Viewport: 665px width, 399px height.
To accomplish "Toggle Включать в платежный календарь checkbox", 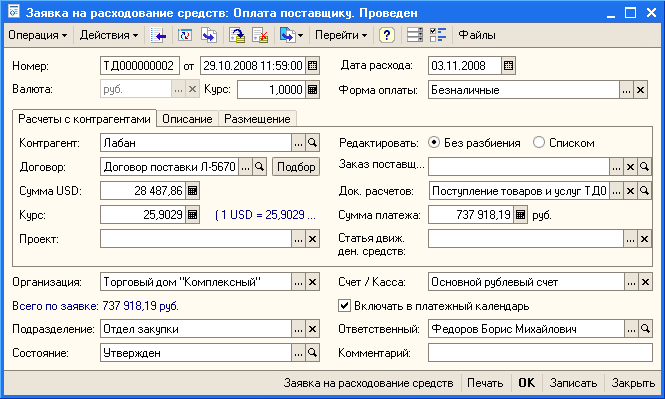I will (344, 306).
